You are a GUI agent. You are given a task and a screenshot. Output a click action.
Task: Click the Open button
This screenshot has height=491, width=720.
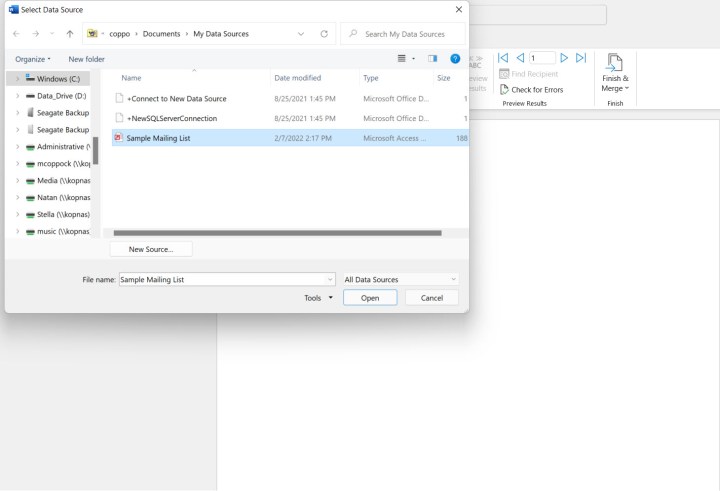[x=370, y=298]
